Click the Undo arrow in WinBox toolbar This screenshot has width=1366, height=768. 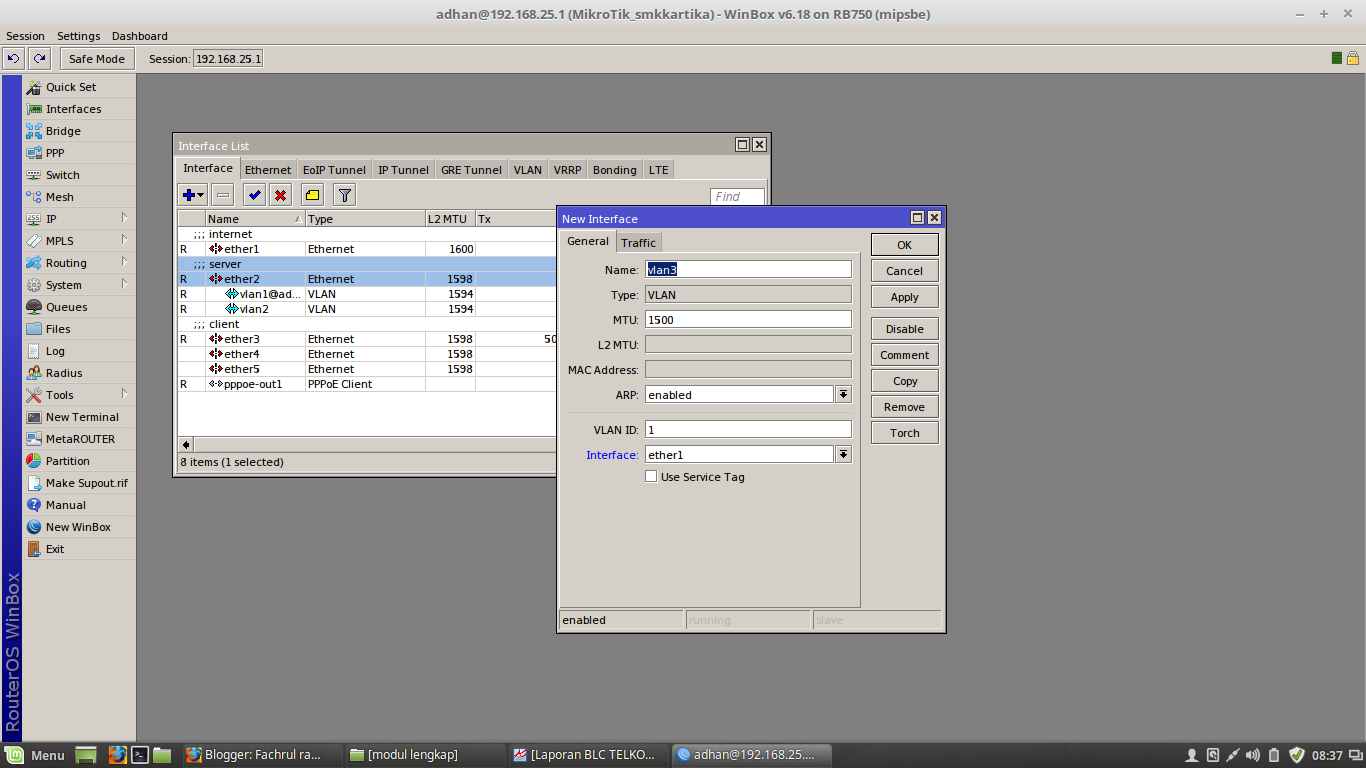(x=14, y=59)
